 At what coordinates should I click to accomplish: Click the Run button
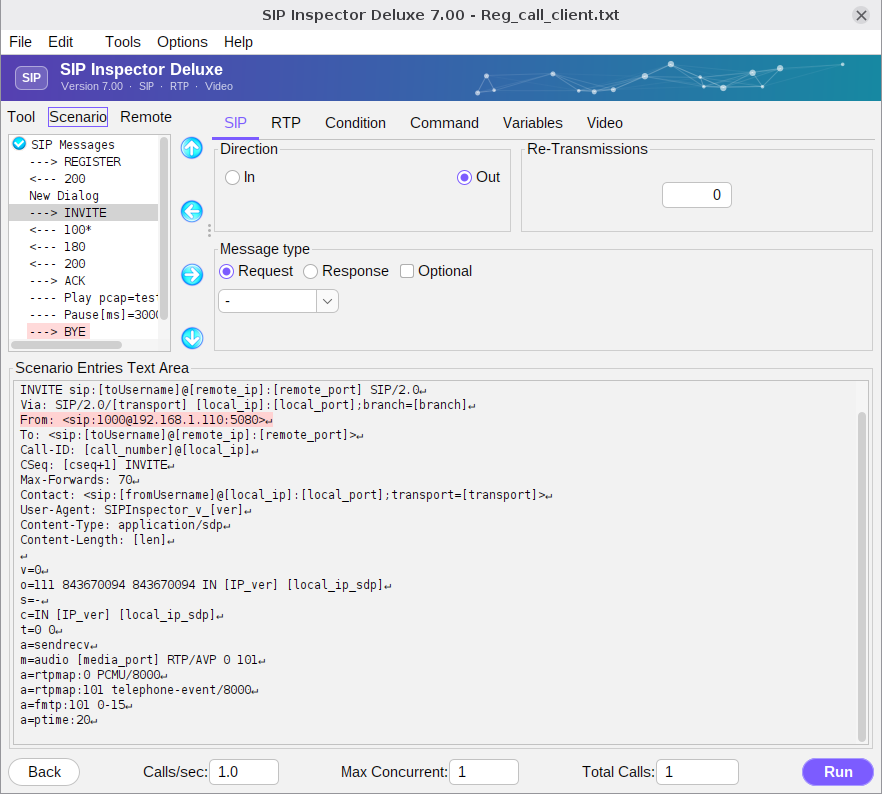pos(838,772)
